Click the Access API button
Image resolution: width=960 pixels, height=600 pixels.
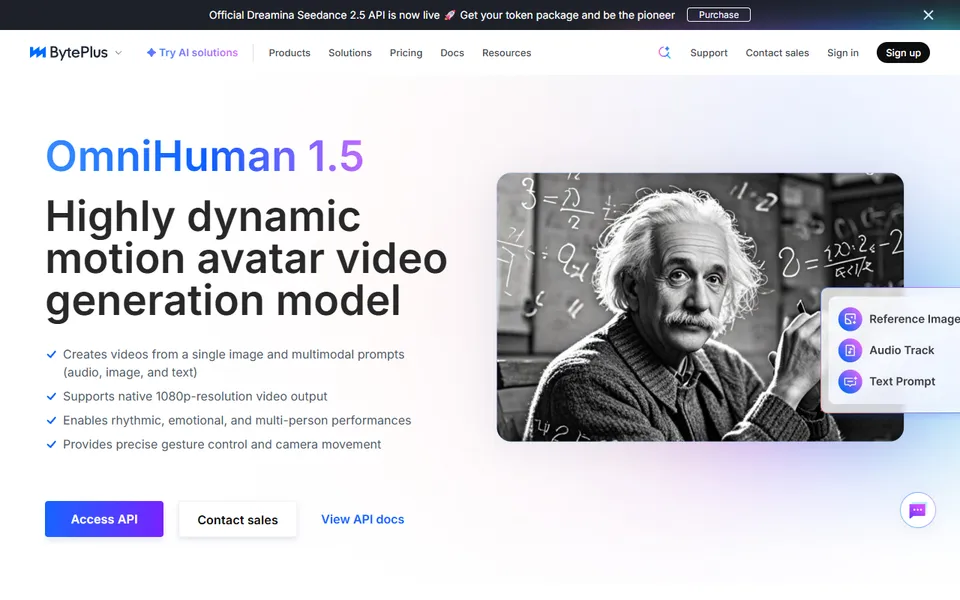click(104, 519)
